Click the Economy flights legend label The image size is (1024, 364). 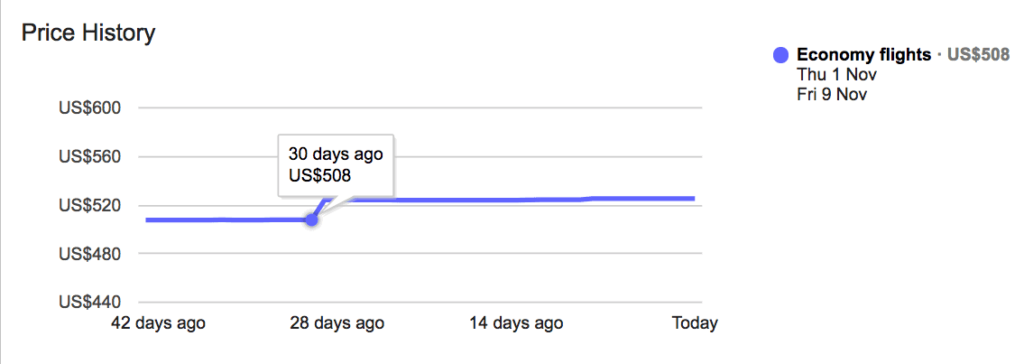pyautogui.click(x=864, y=55)
